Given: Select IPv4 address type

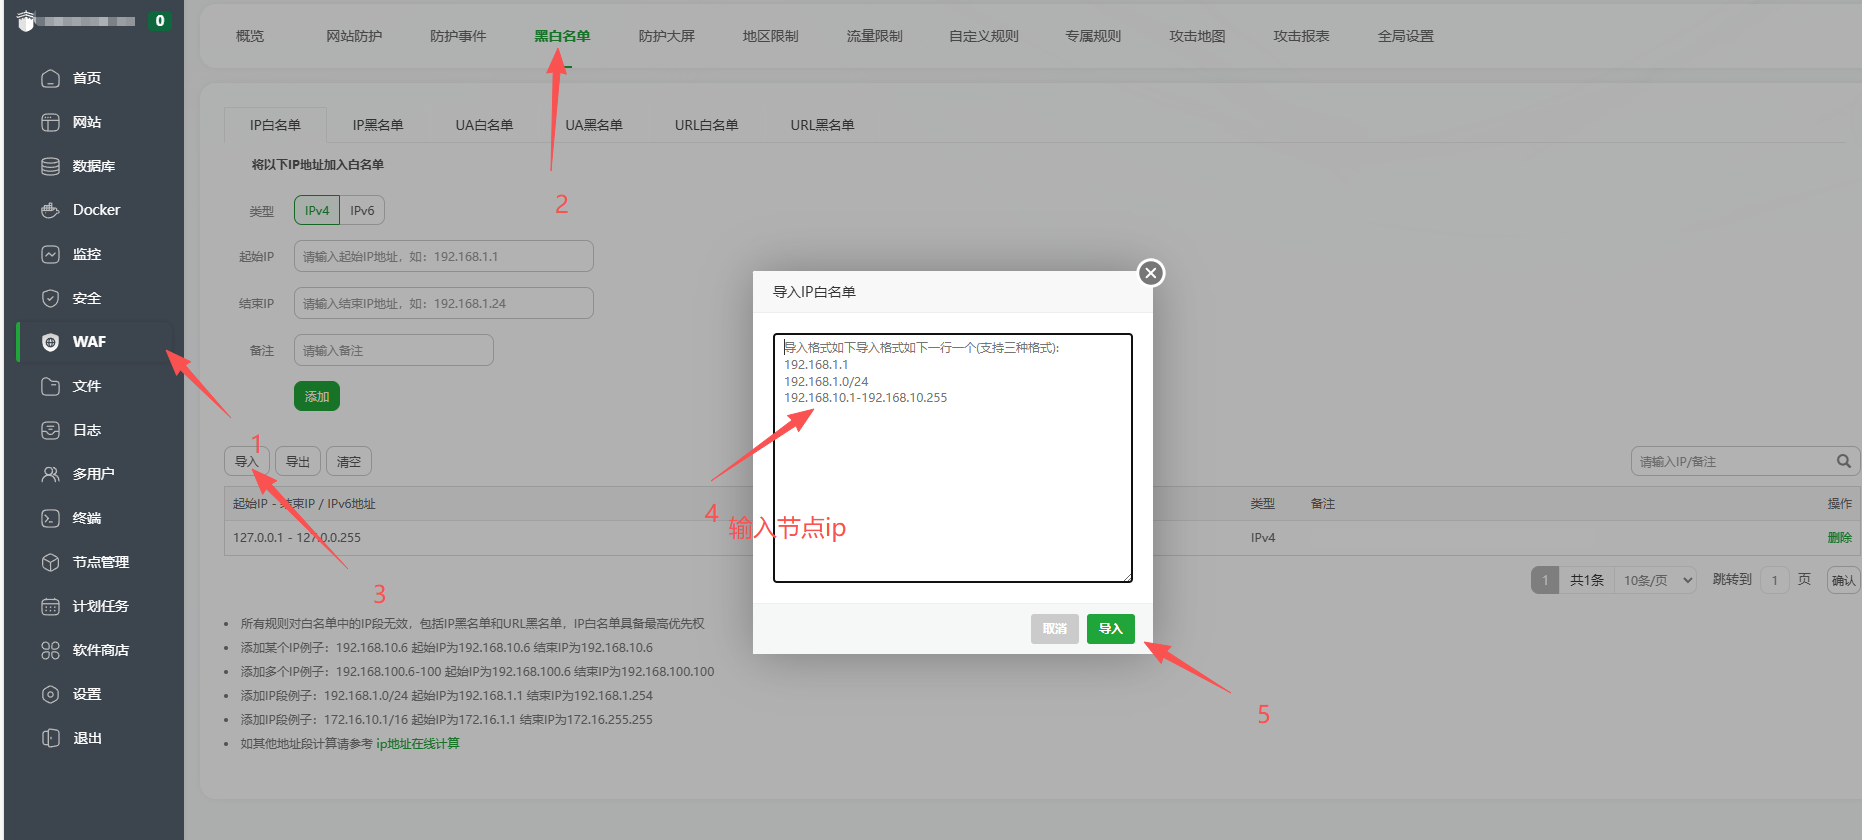Looking at the screenshot, I should (317, 210).
